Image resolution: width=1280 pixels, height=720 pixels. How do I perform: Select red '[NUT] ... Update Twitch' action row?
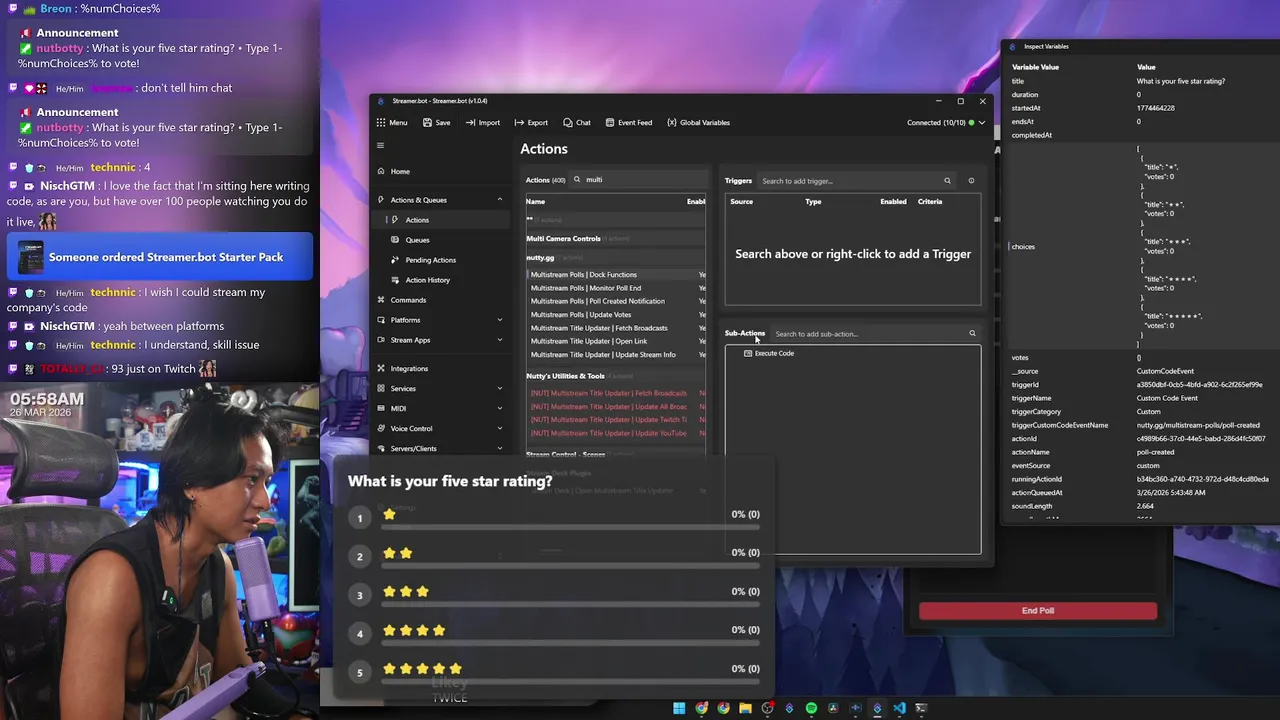point(616,420)
